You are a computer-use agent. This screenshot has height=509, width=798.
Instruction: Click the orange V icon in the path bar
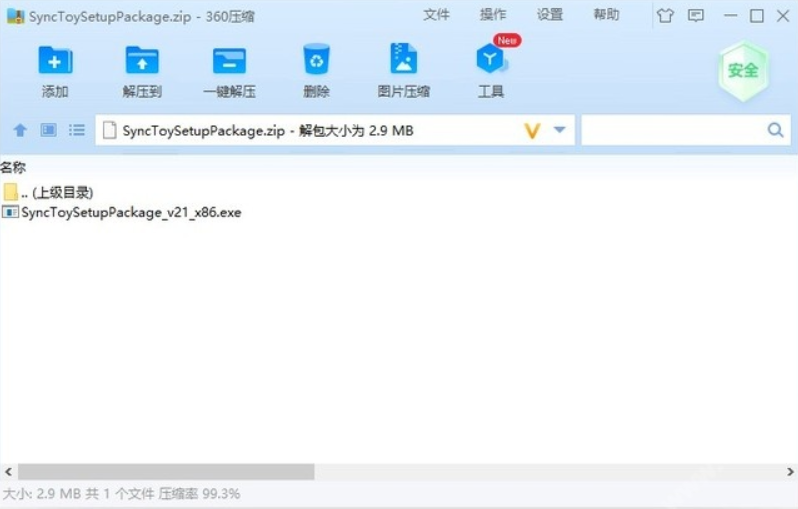(x=532, y=131)
